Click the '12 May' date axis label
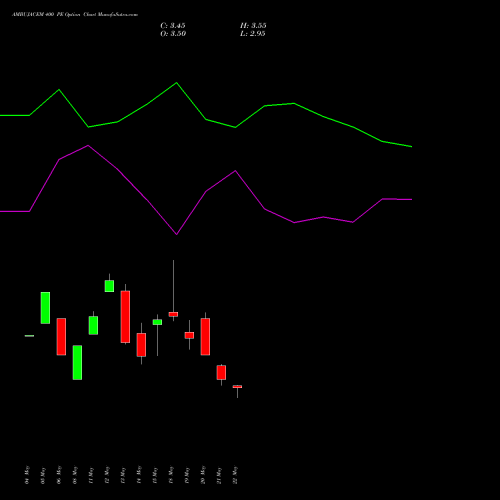This screenshot has width=500, height=500. coord(107,475)
